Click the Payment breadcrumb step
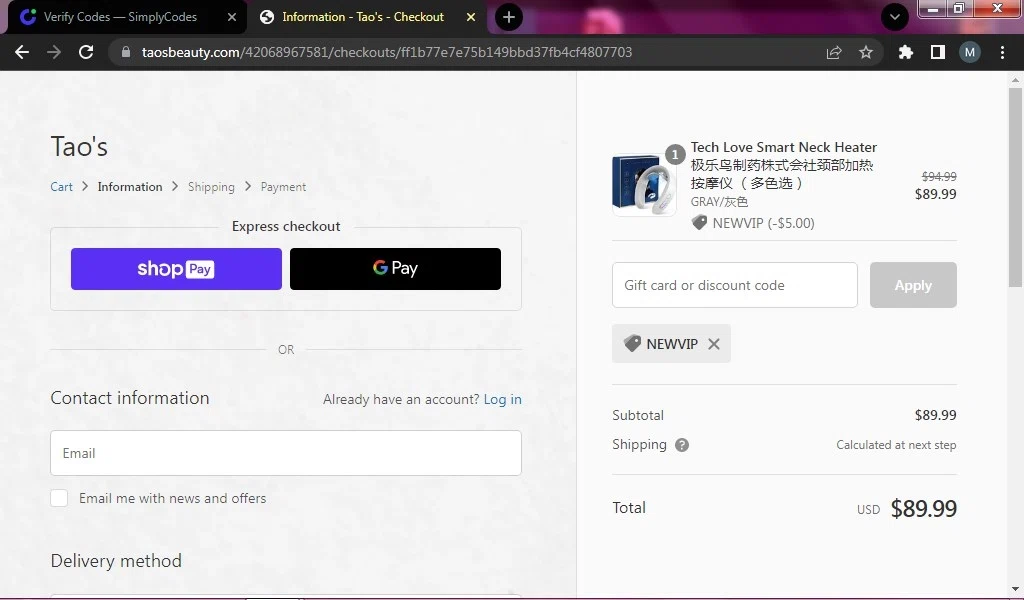 click(x=283, y=187)
